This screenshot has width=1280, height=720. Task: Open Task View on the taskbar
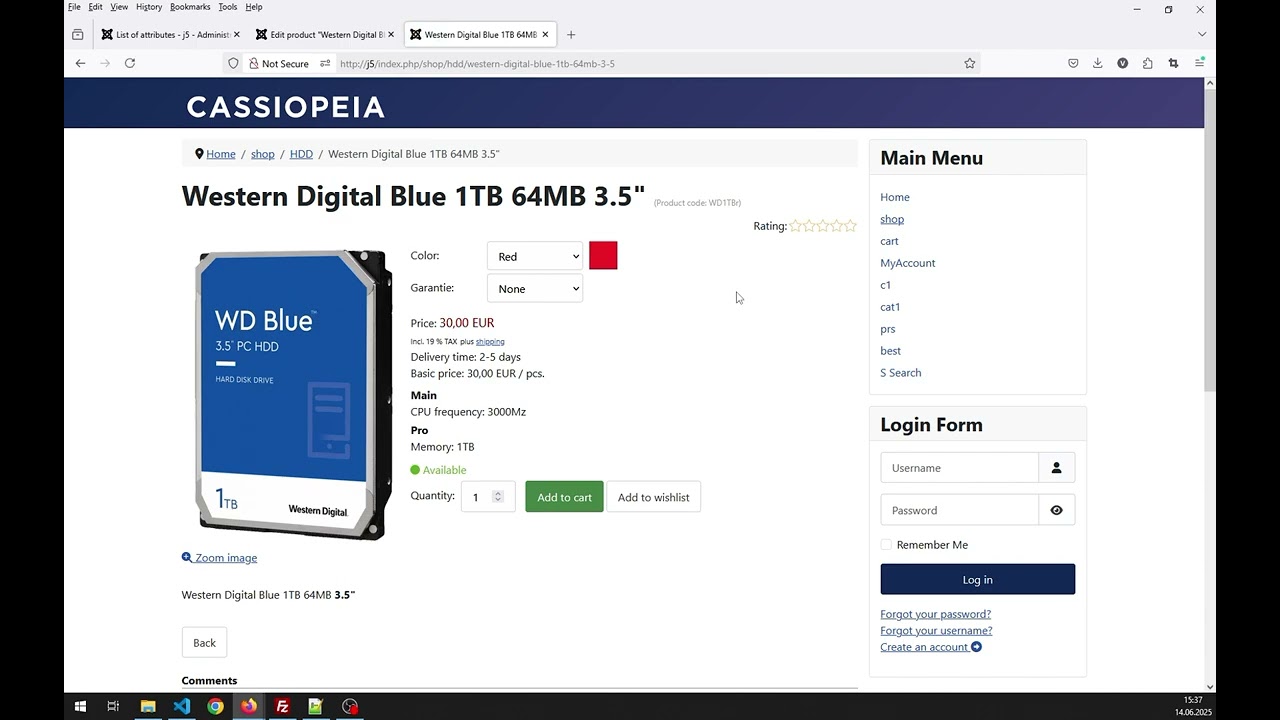point(113,706)
